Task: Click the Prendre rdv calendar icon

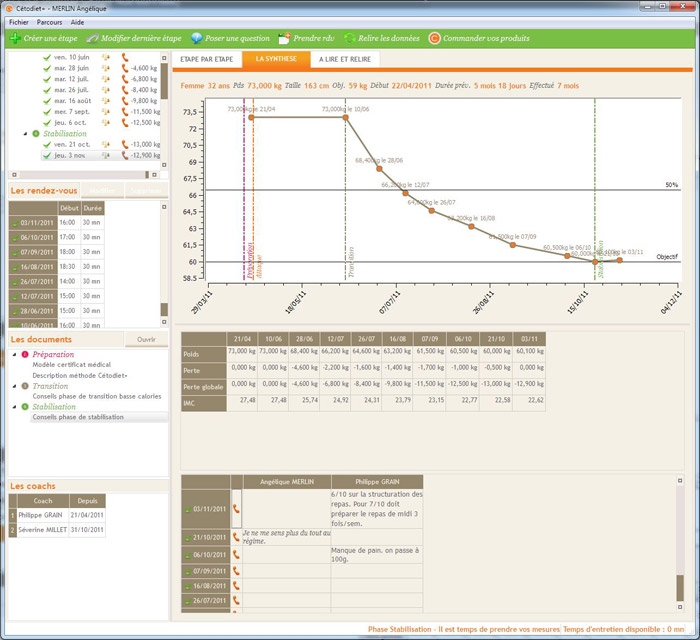Action: (284, 38)
